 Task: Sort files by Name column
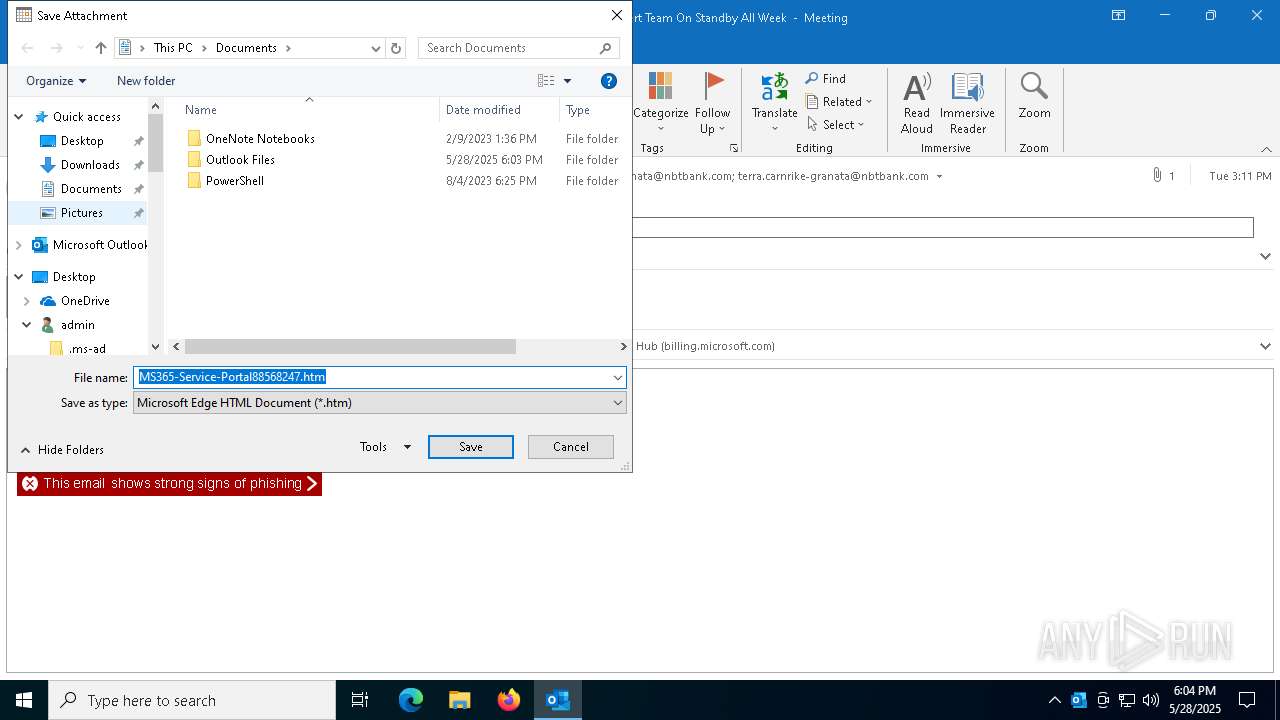pyautogui.click(x=201, y=110)
